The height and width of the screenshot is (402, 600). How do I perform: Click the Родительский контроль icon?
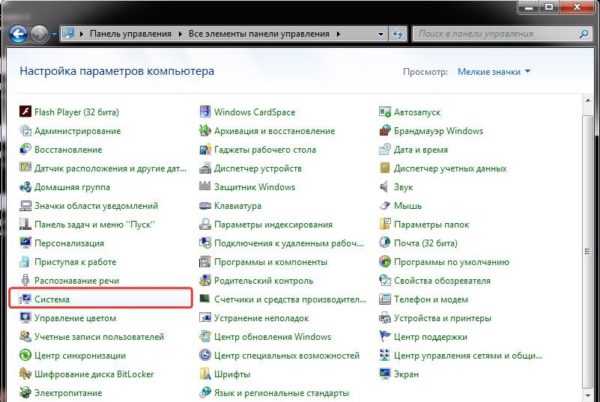click(x=205, y=280)
